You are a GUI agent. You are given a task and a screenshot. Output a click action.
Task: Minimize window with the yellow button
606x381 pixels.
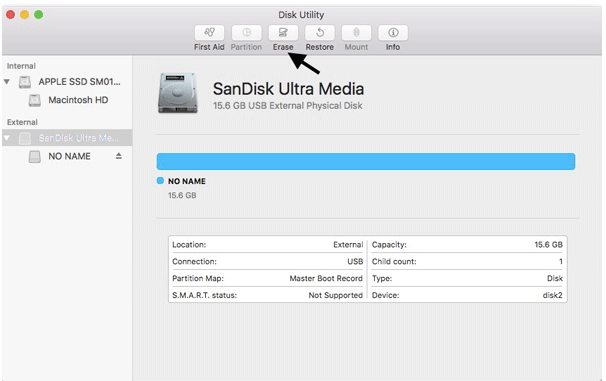click(24, 15)
